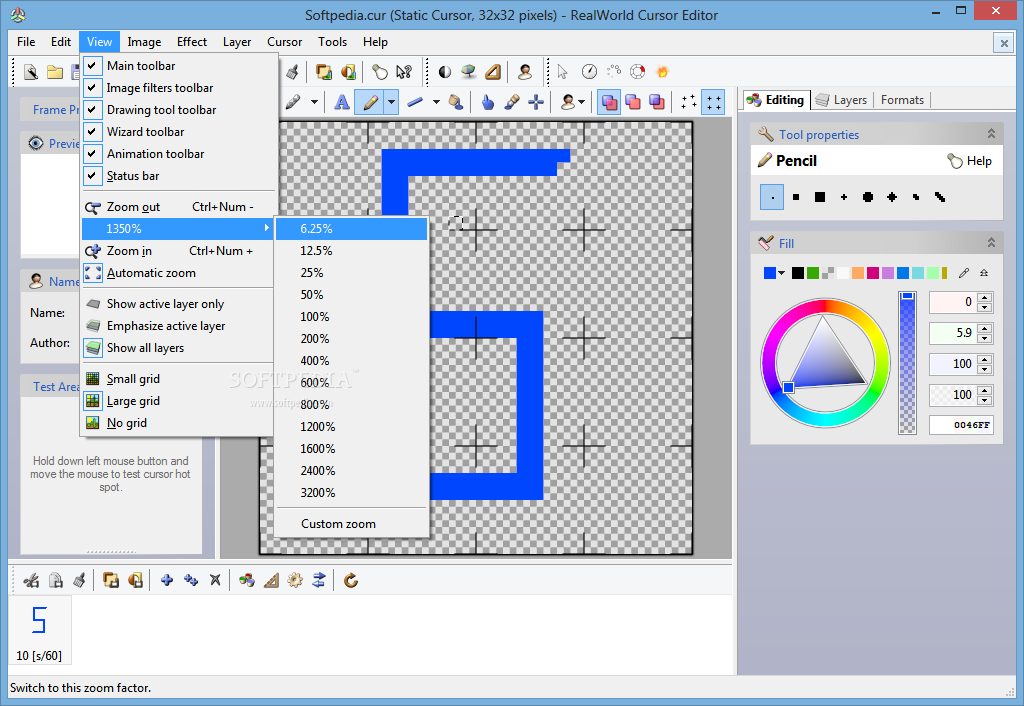Screen dimensions: 1024x706
Task: Open the Line tool dropdown arrow
Action: (x=436, y=103)
